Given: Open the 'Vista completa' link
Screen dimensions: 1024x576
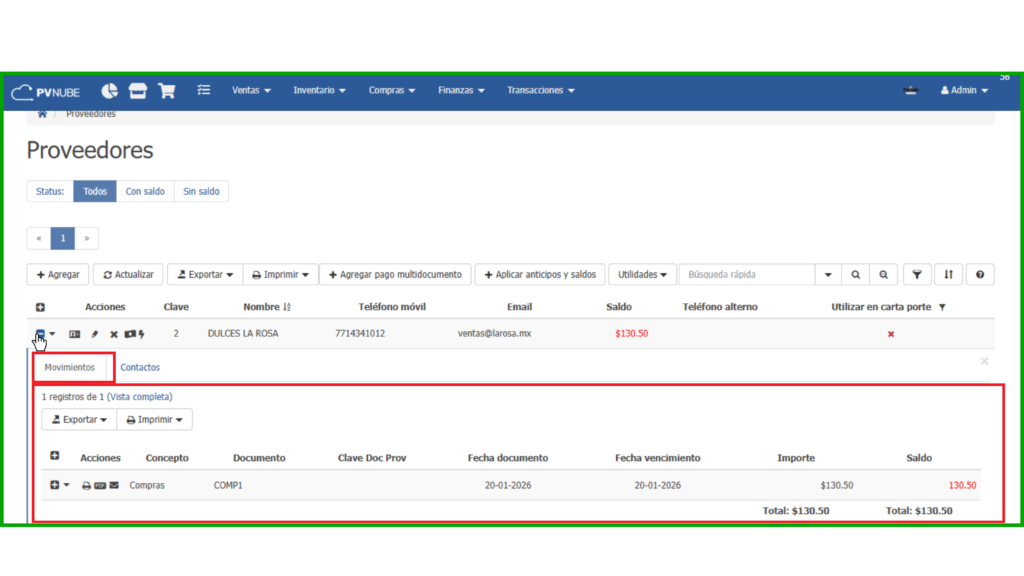Looking at the screenshot, I should coord(140,397).
